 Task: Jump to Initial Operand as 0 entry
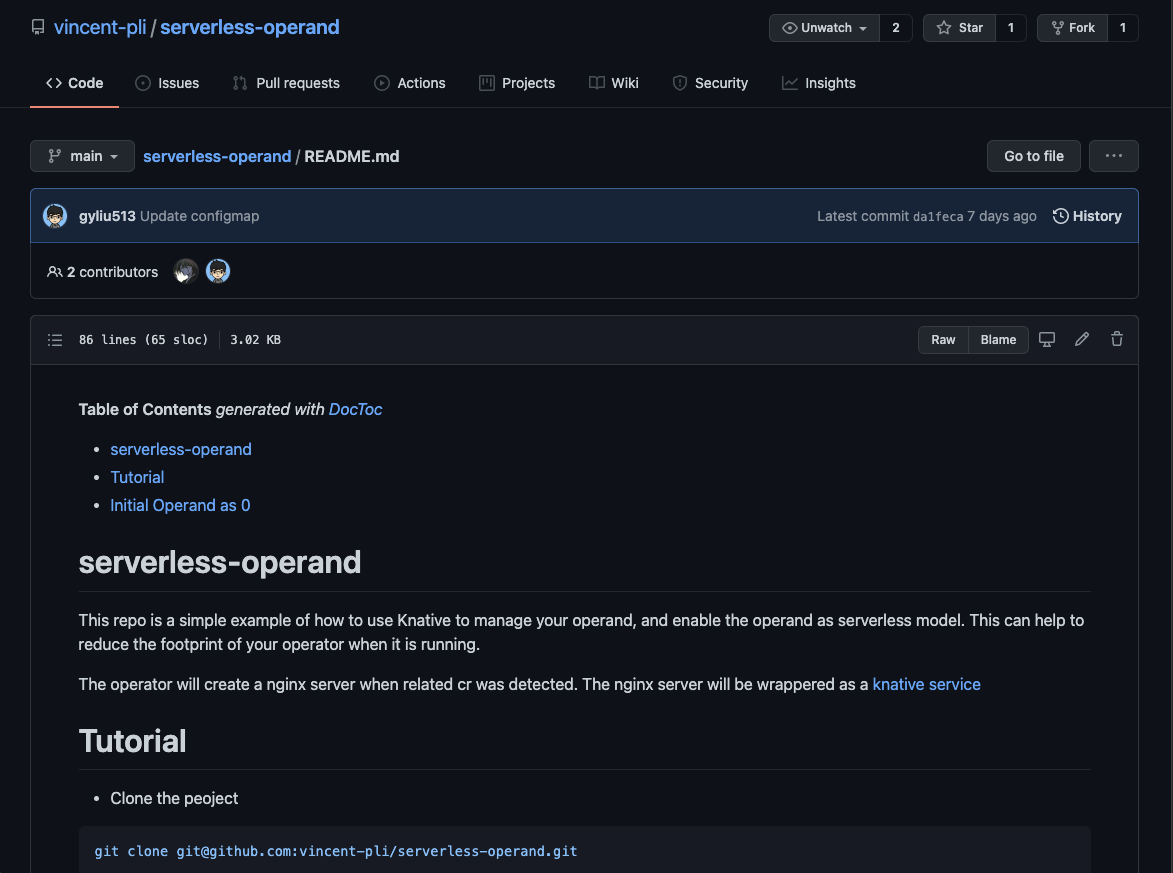[180, 506]
